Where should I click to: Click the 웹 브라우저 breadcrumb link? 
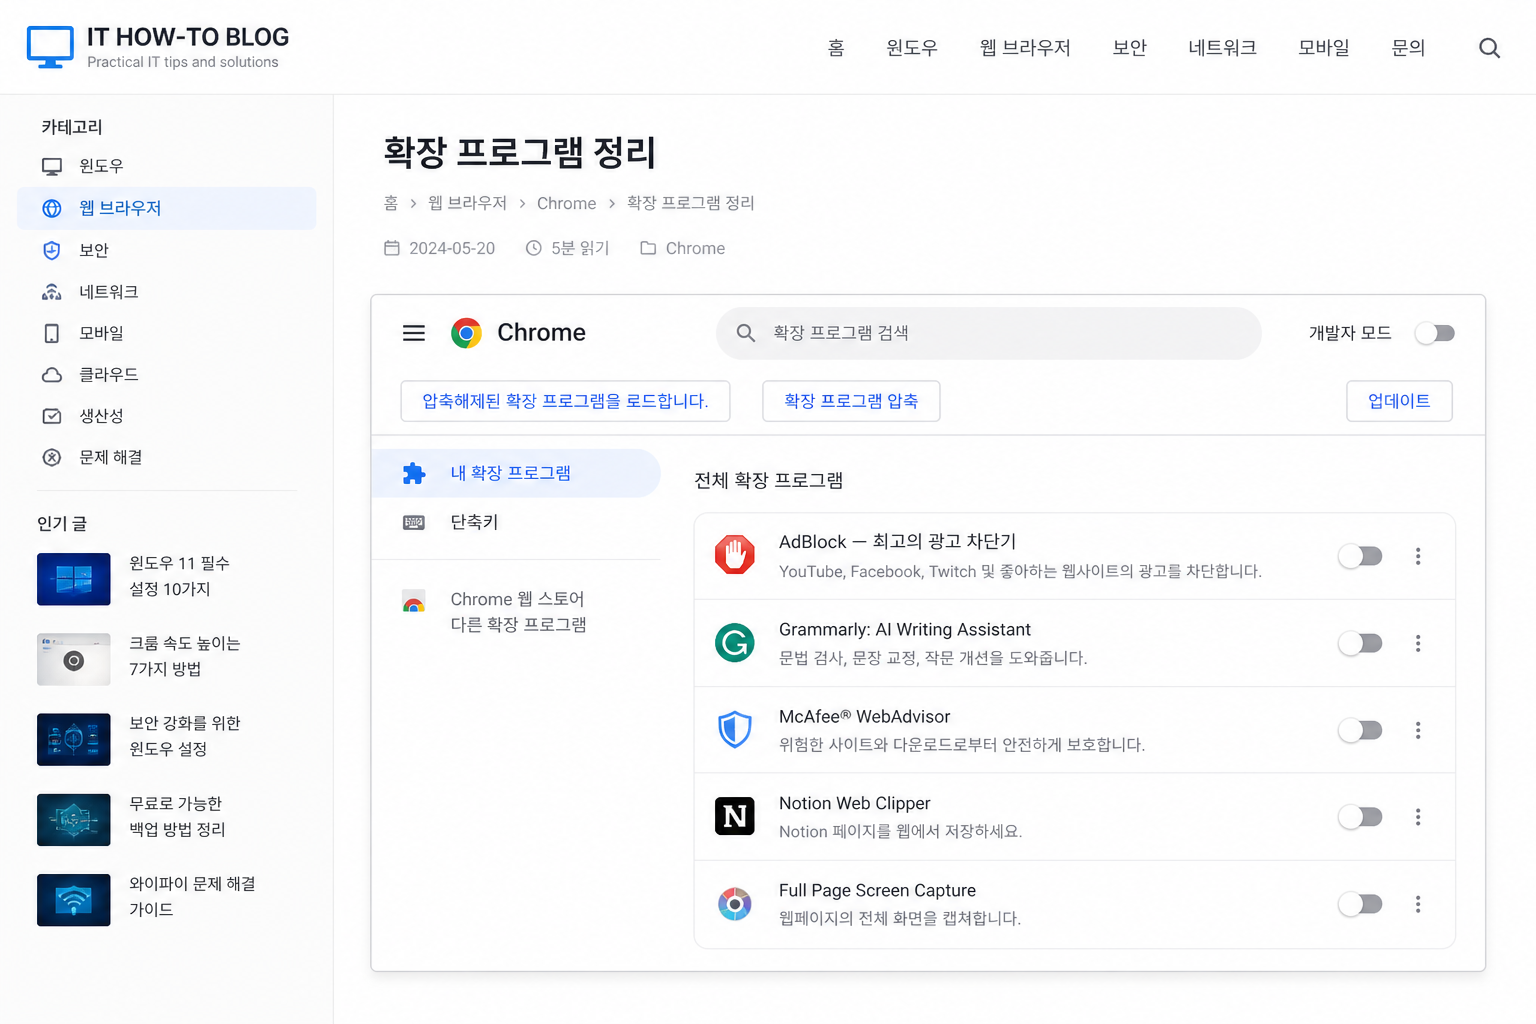tap(467, 203)
